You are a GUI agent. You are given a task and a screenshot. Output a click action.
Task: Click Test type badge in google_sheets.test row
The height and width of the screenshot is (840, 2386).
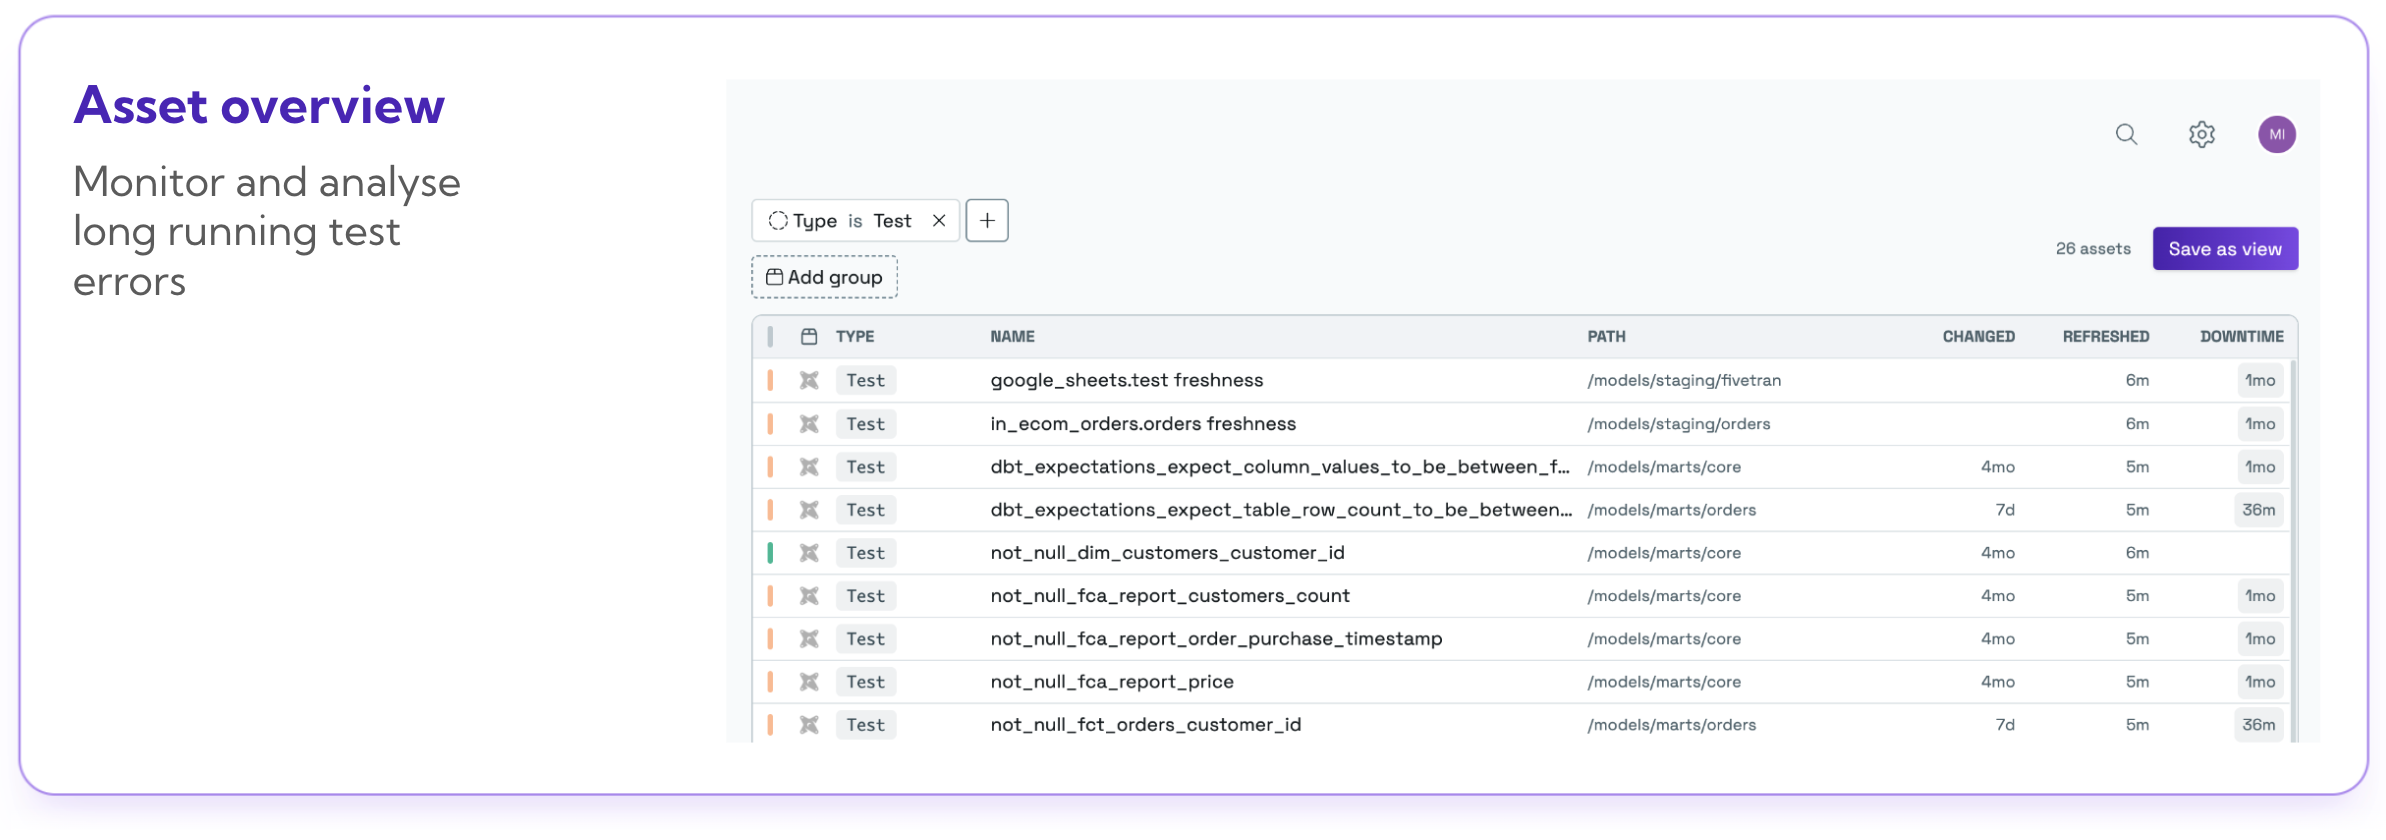866,381
